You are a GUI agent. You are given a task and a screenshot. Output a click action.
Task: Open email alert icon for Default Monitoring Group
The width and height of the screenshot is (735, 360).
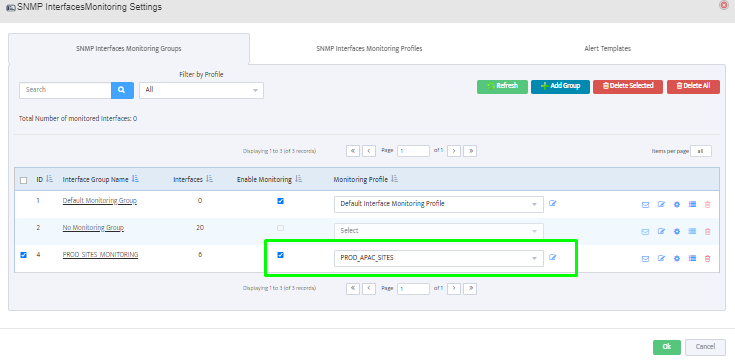[x=645, y=205]
